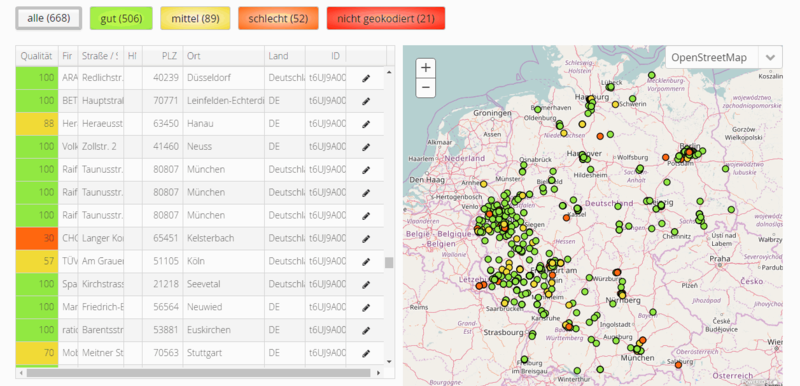Edit the Neuss 41460 entry

coord(366,147)
